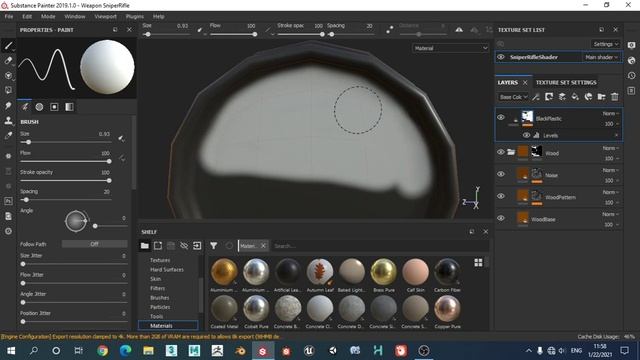The height and width of the screenshot is (360, 640).
Task: Open Wood folder blend mode dropdown
Action: 611,148
